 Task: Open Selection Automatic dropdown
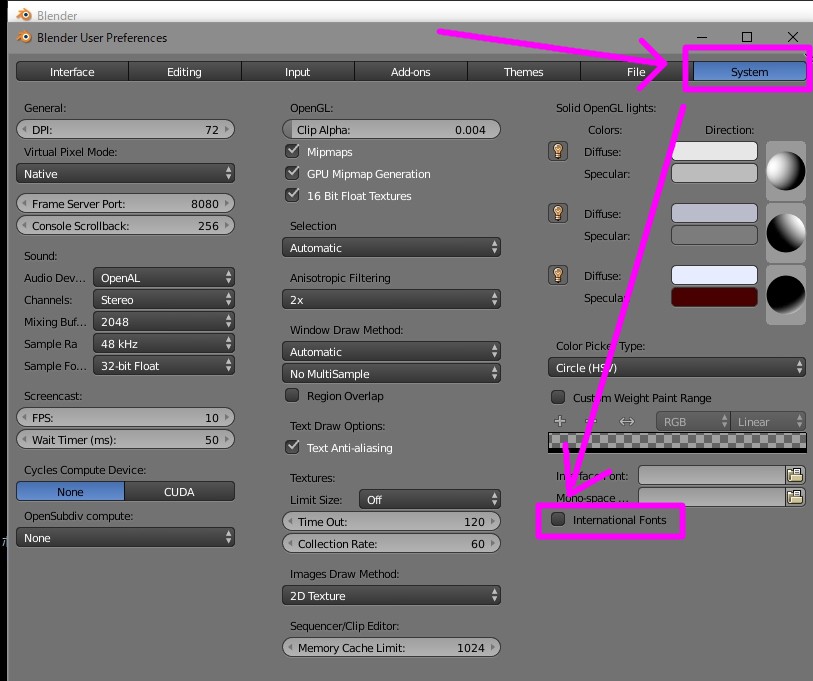click(x=391, y=247)
